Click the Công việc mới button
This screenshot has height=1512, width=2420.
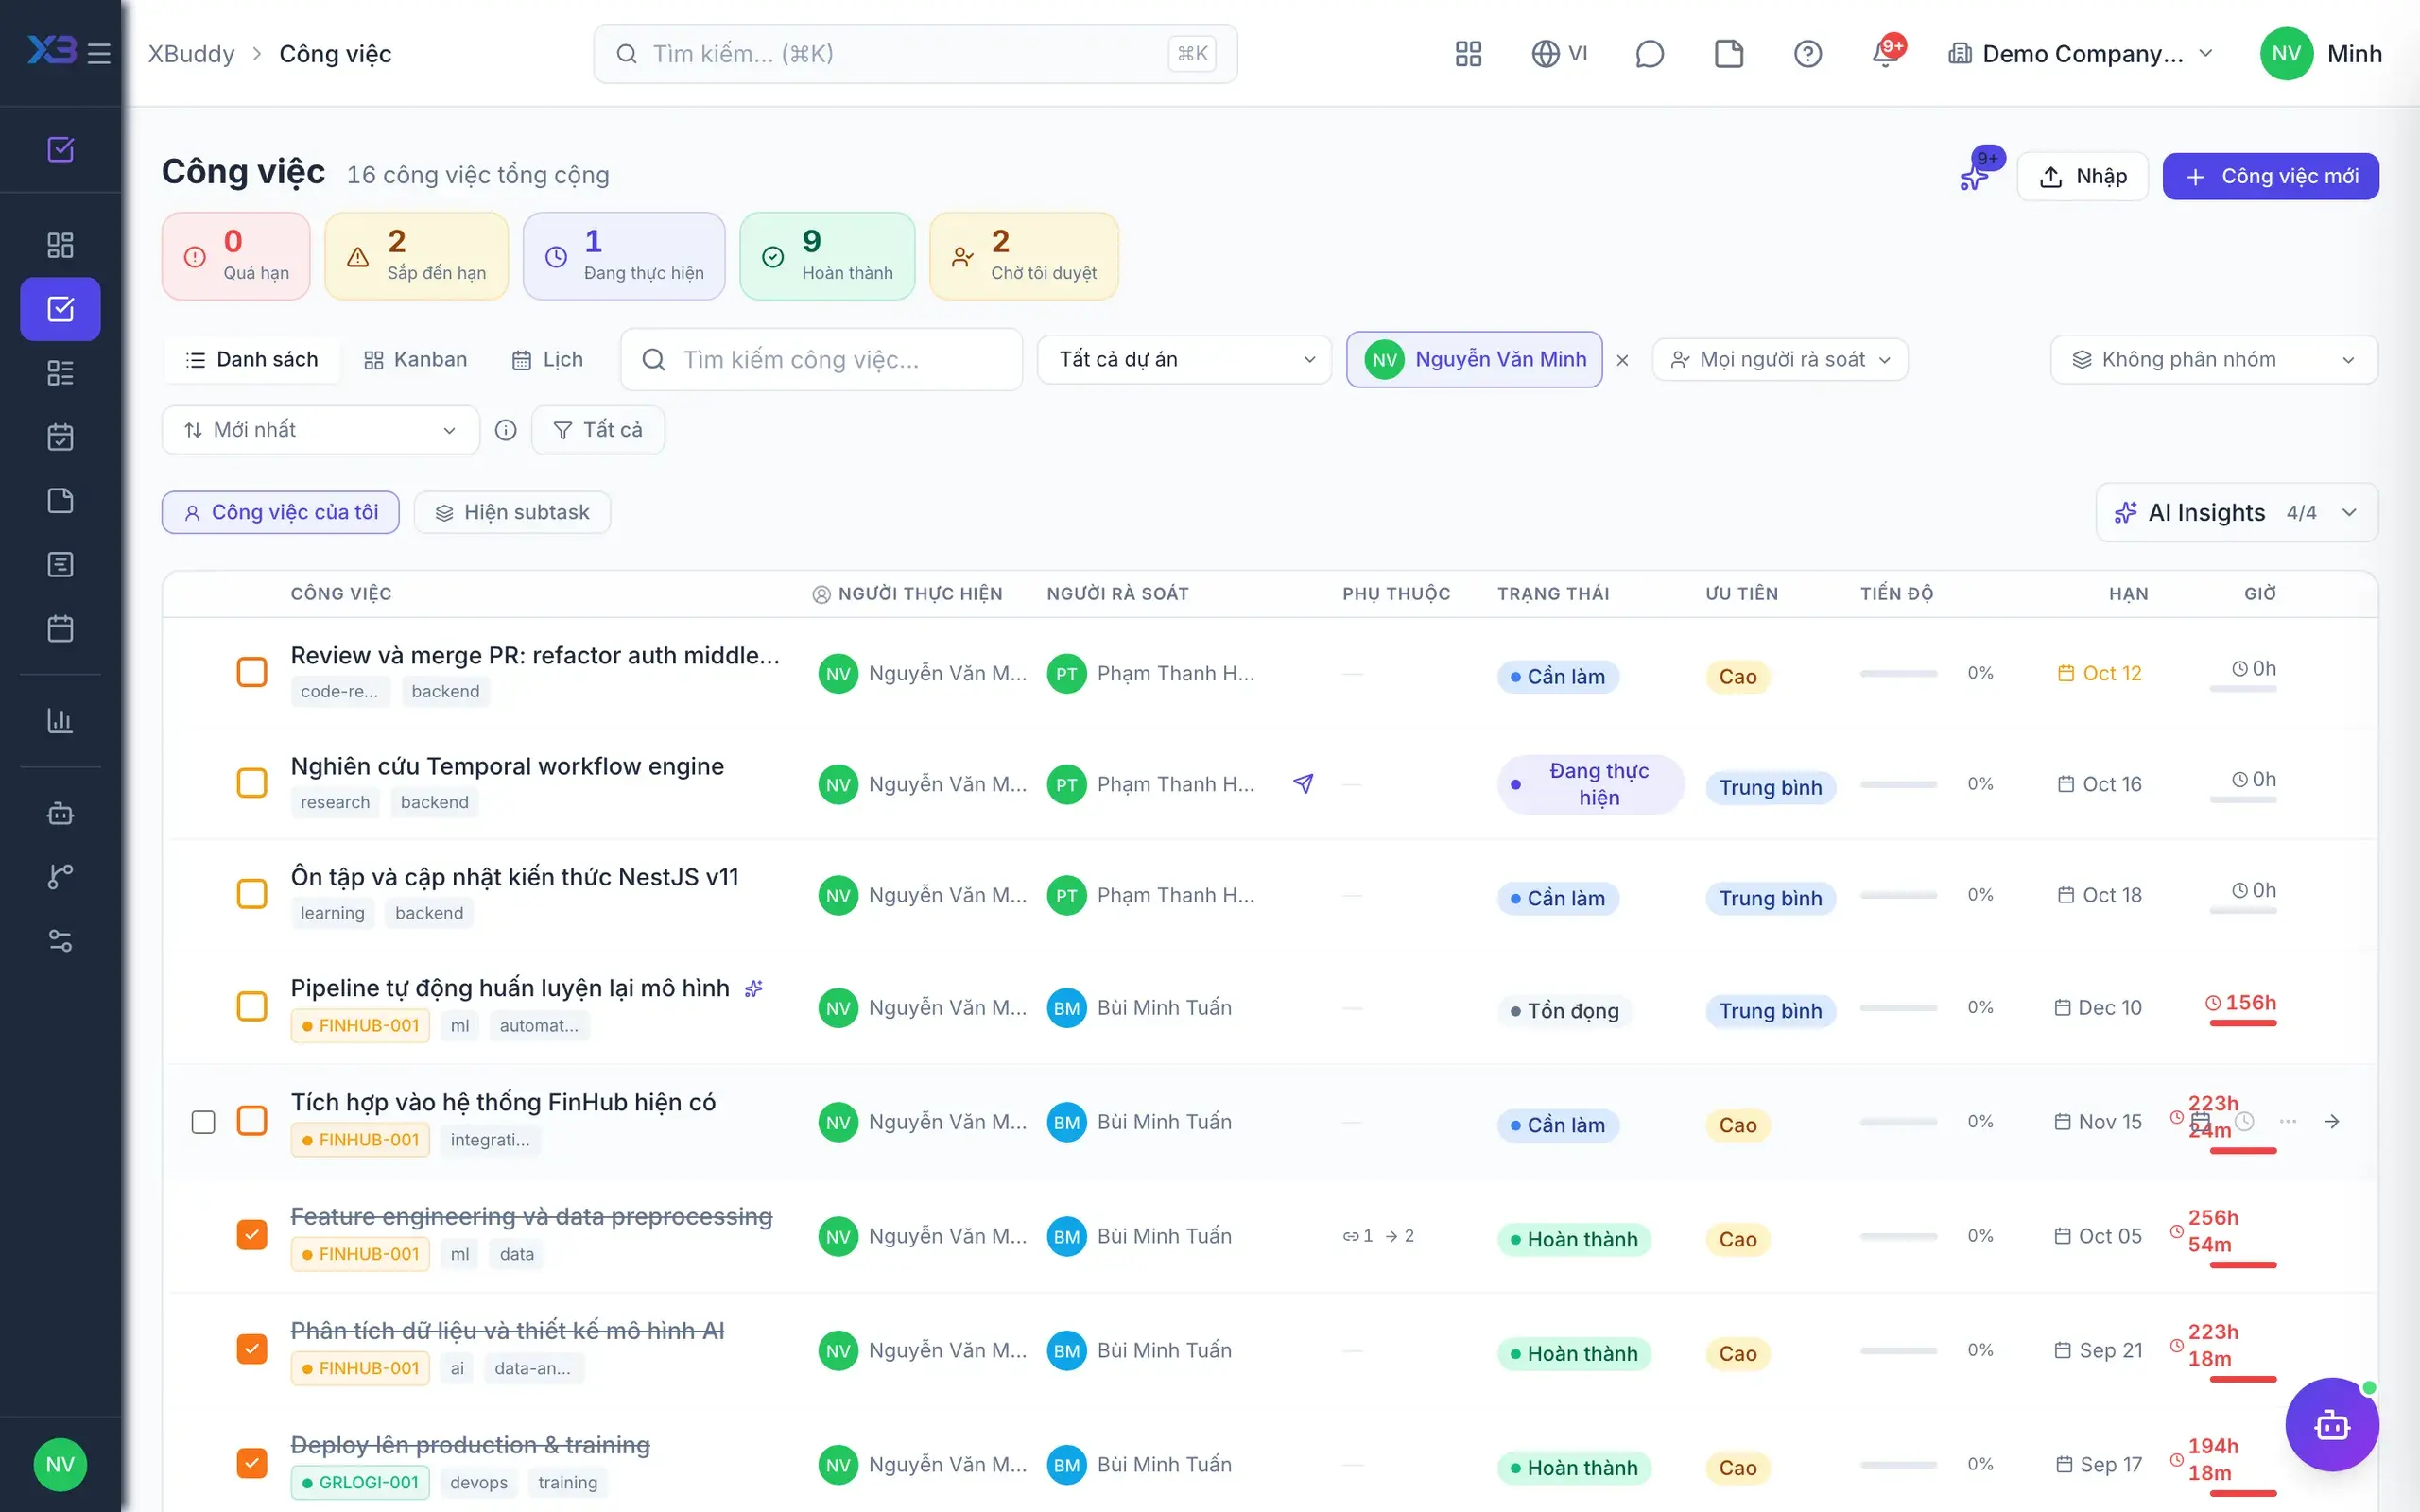point(2270,176)
